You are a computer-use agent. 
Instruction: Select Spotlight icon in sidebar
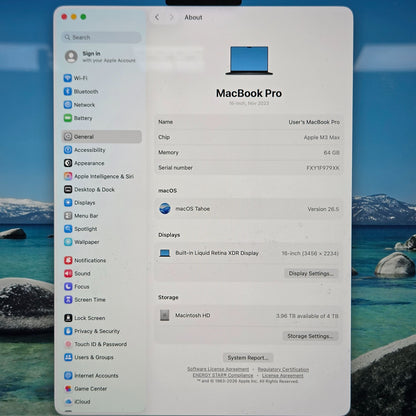(68, 229)
